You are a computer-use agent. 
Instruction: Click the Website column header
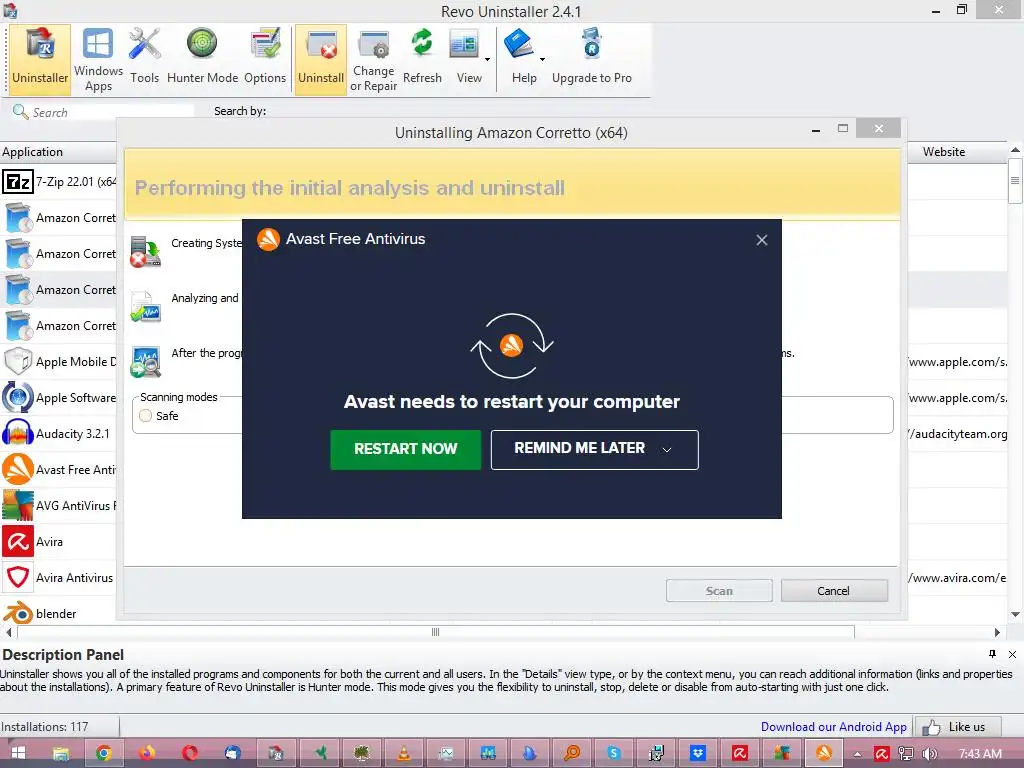coord(957,152)
